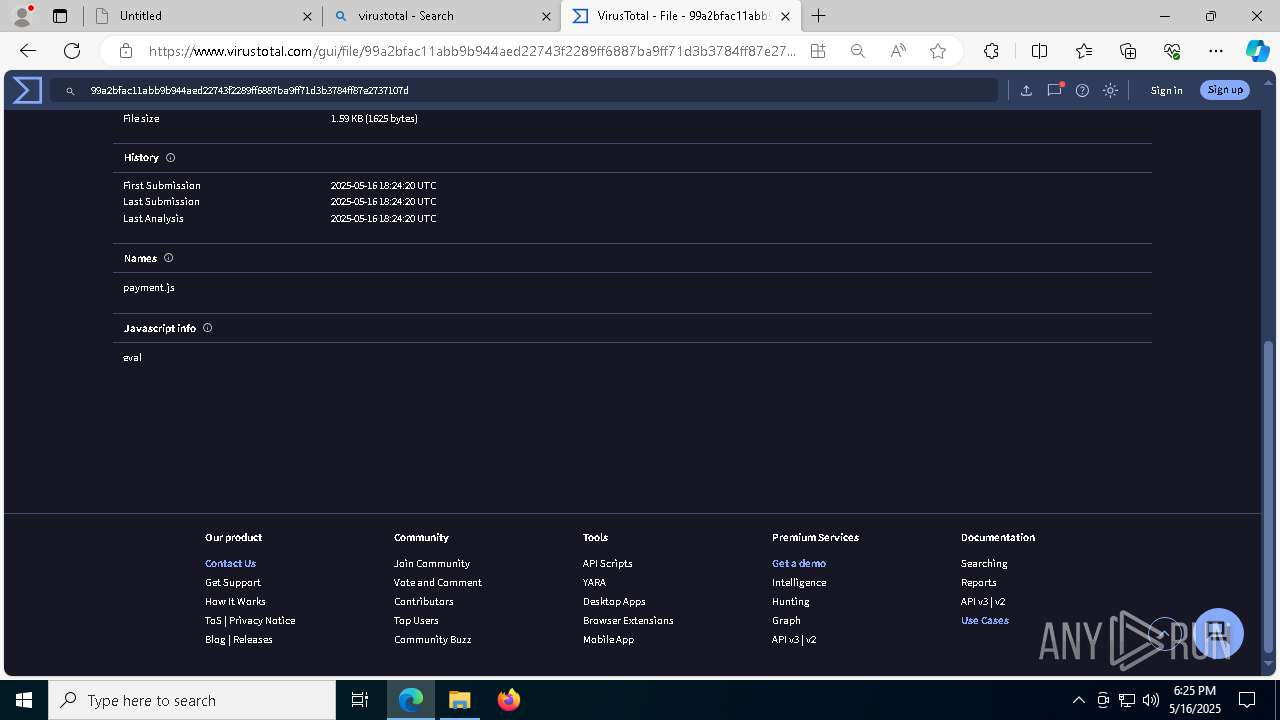Open the Edge settings and more menu

1216,51
